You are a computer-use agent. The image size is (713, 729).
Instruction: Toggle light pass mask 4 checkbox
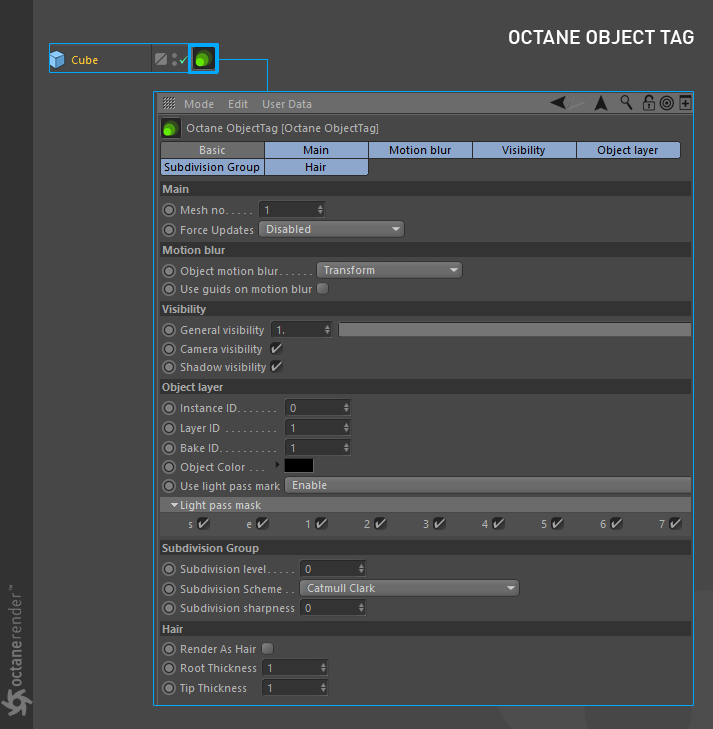498,524
